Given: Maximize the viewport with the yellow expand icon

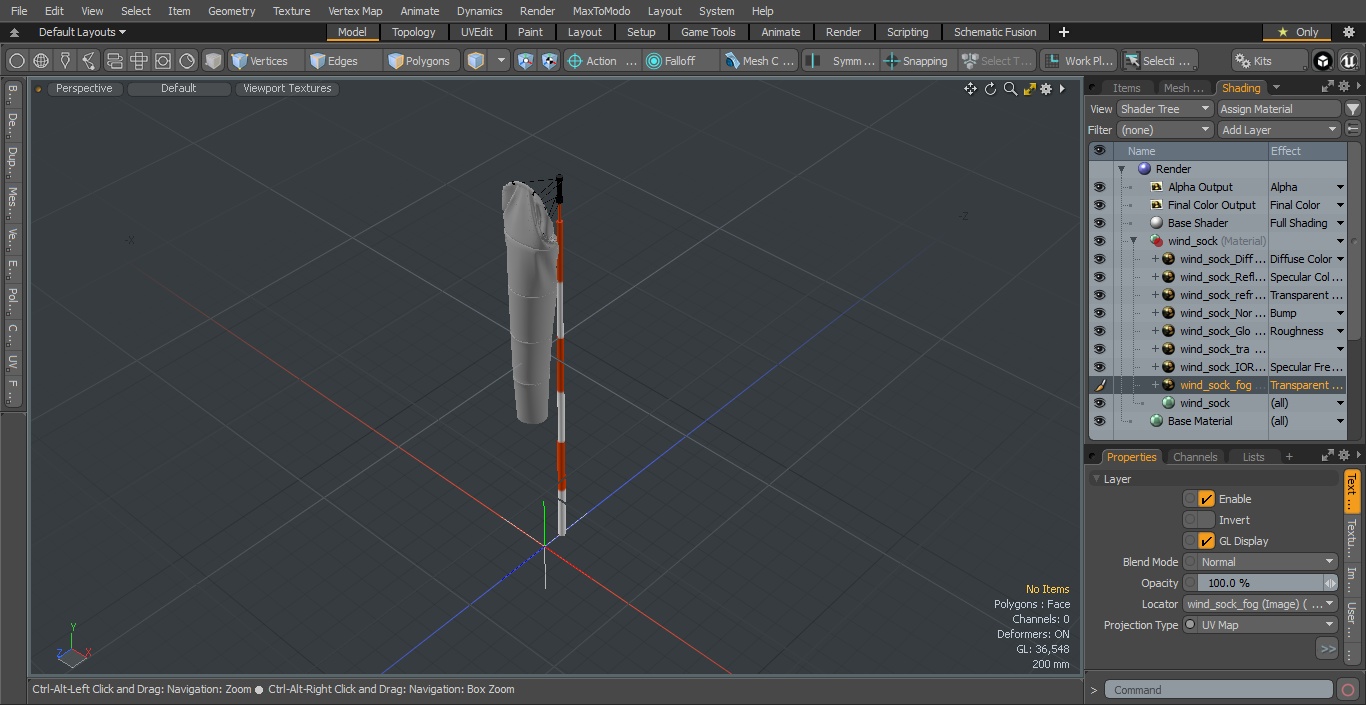Looking at the screenshot, I should pyautogui.click(x=1029, y=89).
